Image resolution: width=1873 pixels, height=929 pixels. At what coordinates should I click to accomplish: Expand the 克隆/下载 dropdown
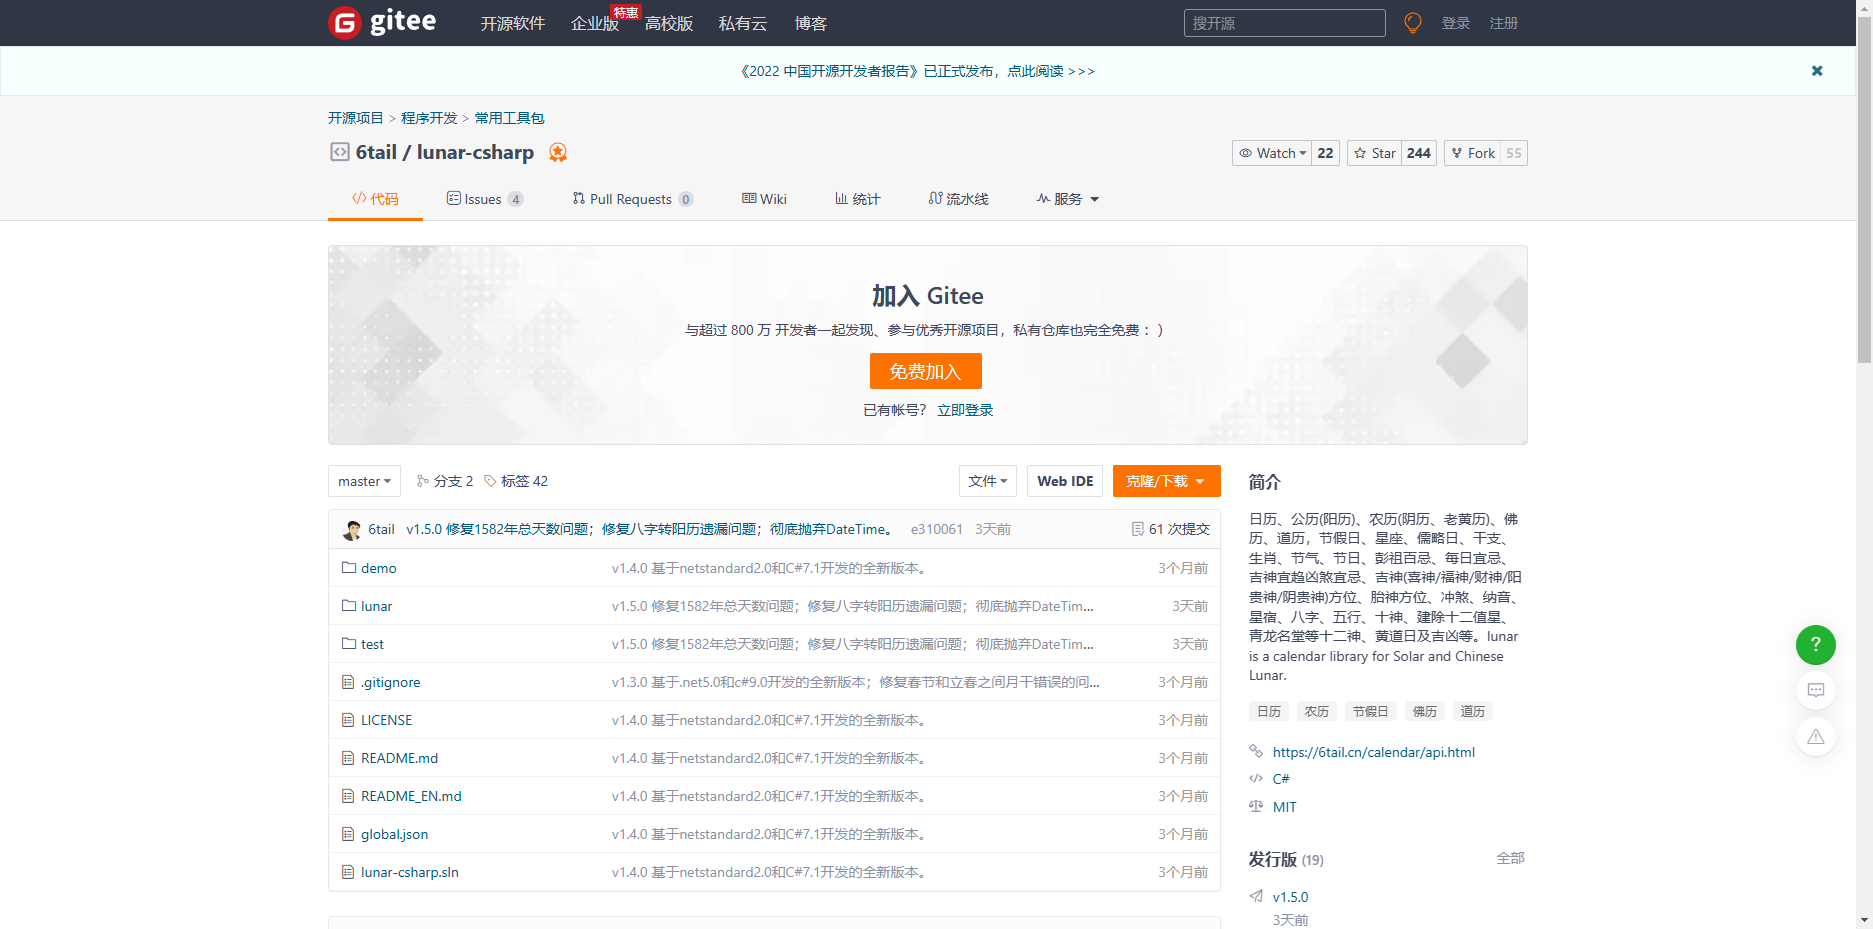click(1166, 481)
